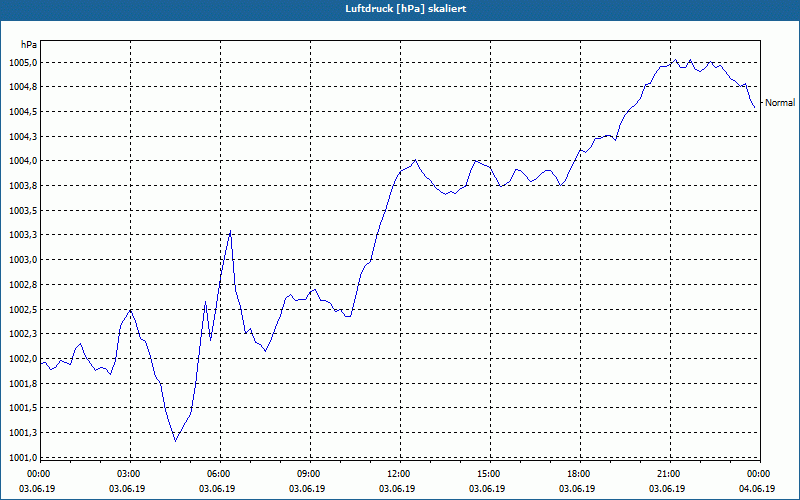Select the 1004,3 y-axis value
The image size is (800, 500).
point(23,136)
